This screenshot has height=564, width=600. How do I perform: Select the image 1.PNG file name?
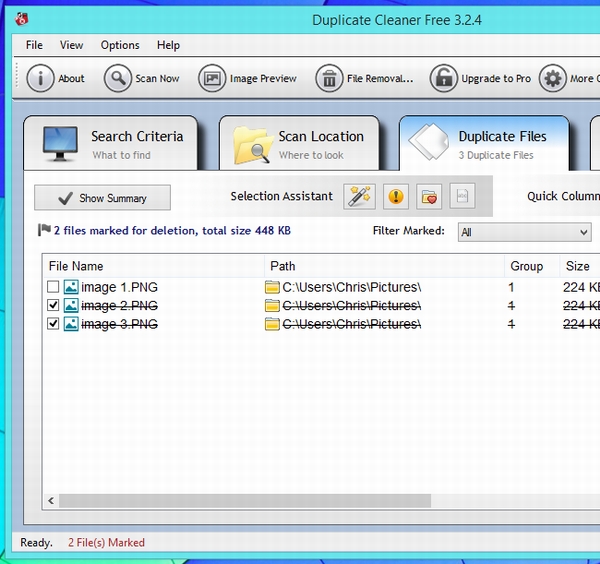tap(119, 287)
